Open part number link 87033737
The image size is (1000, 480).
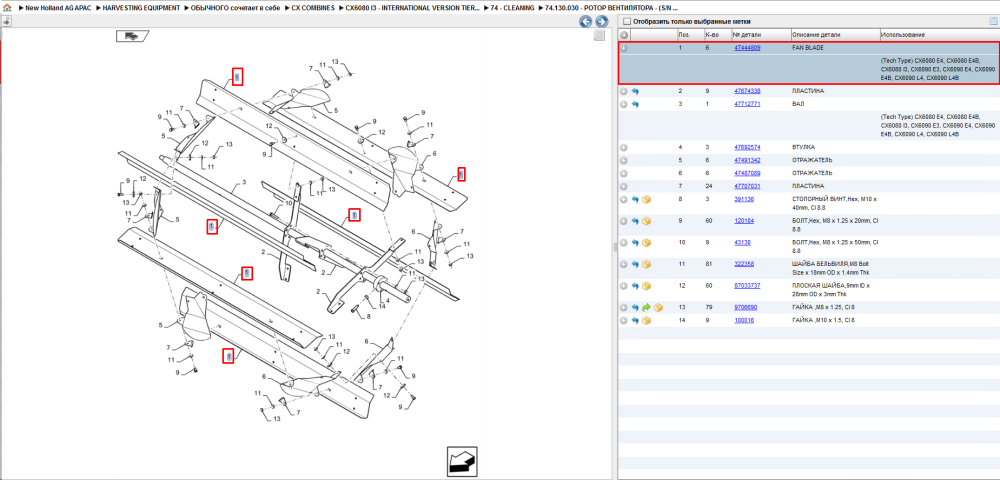(x=747, y=286)
